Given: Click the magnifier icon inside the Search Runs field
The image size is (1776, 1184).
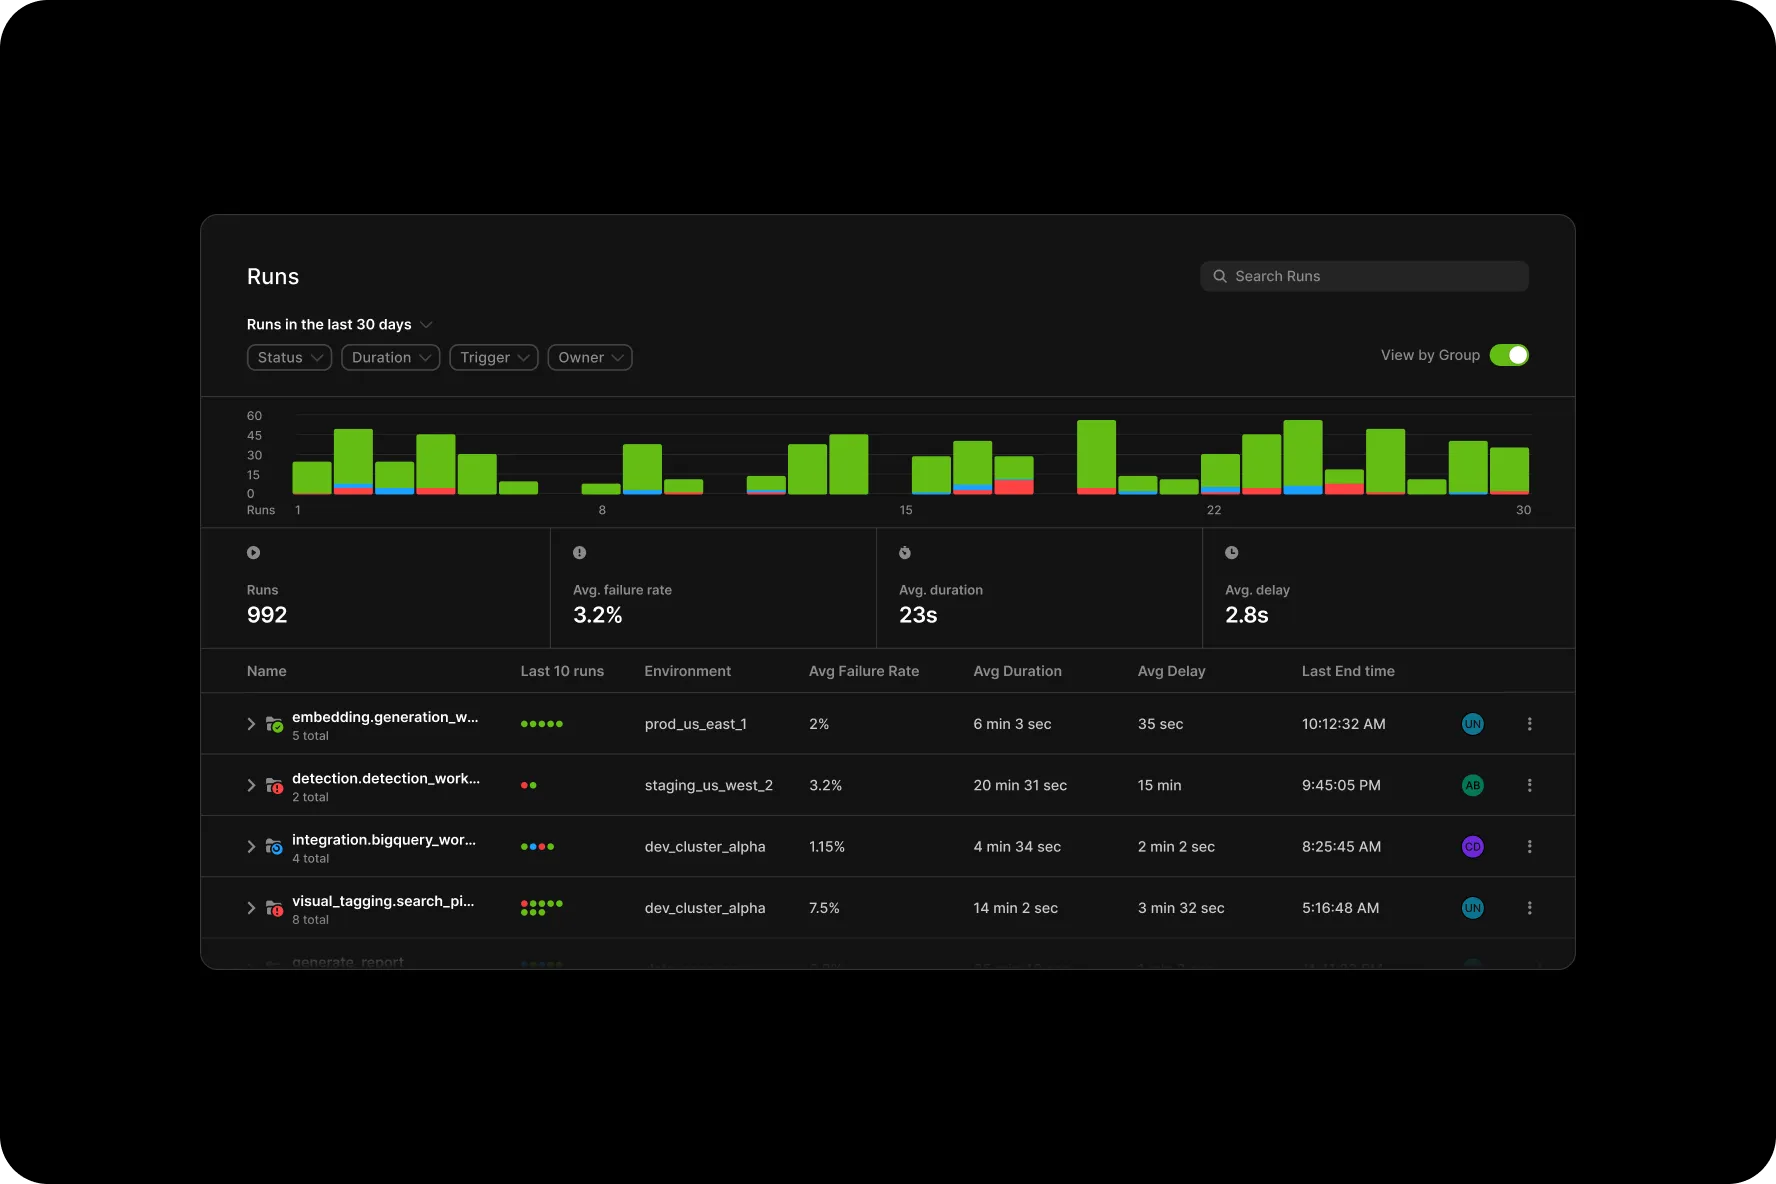Looking at the screenshot, I should pyautogui.click(x=1220, y=276).
